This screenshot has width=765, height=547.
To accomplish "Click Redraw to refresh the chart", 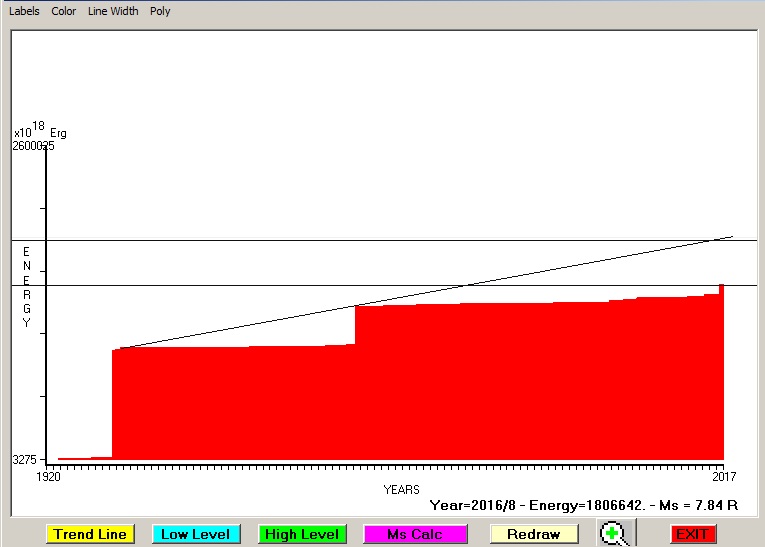I will [533, 534].
